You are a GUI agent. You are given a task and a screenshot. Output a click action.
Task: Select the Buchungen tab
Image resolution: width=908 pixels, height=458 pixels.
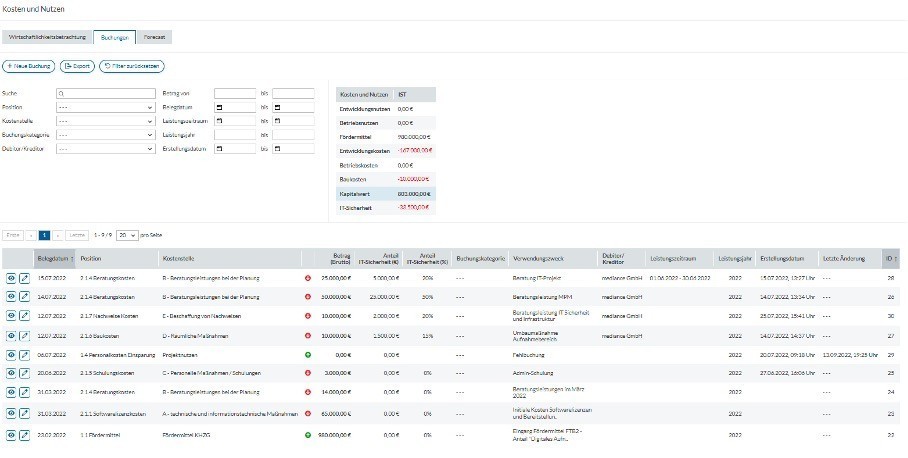pos(115,37)
